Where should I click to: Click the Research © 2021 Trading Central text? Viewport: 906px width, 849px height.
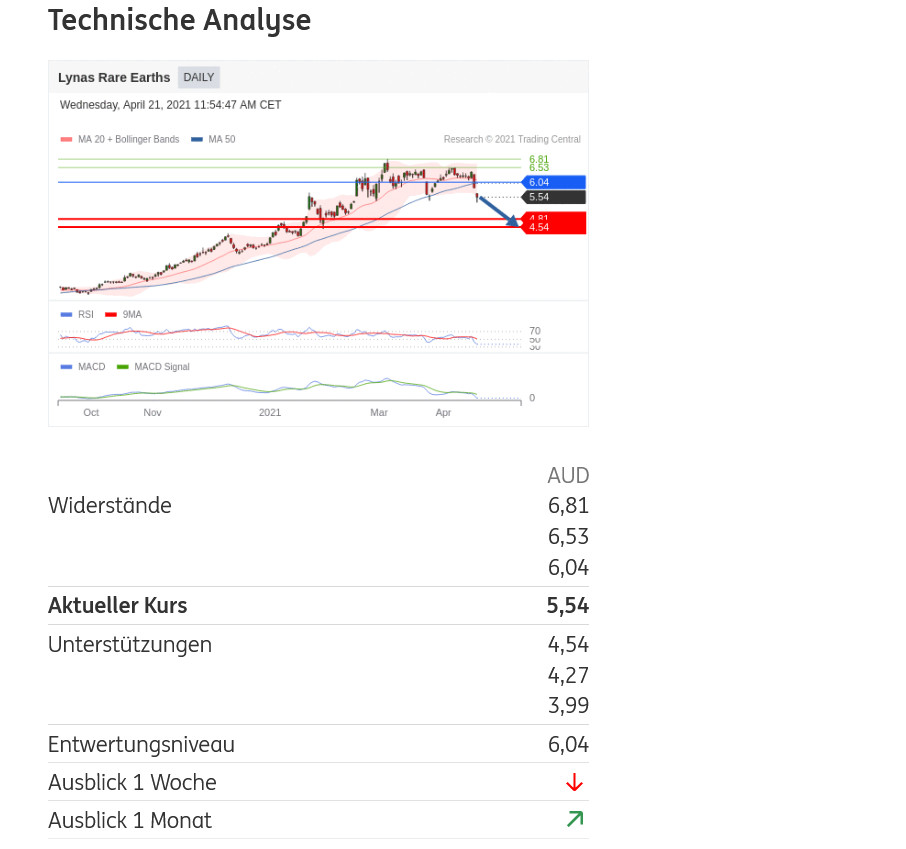(512, 140)
